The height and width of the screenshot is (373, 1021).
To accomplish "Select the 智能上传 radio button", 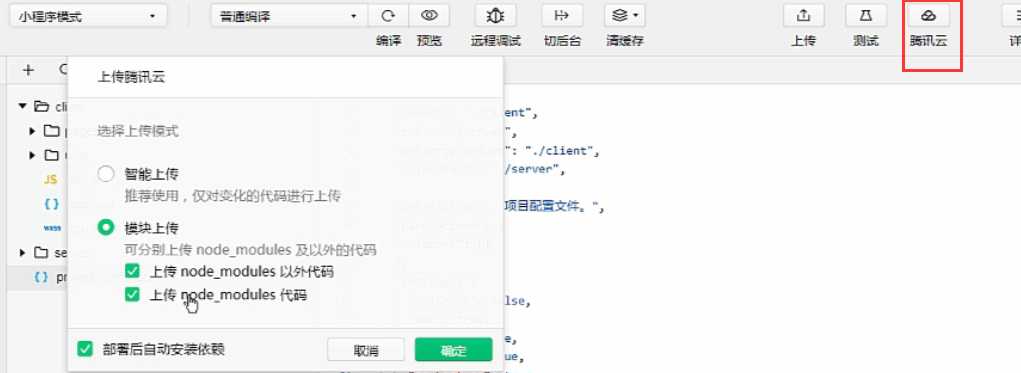I will tap(105, 174).
